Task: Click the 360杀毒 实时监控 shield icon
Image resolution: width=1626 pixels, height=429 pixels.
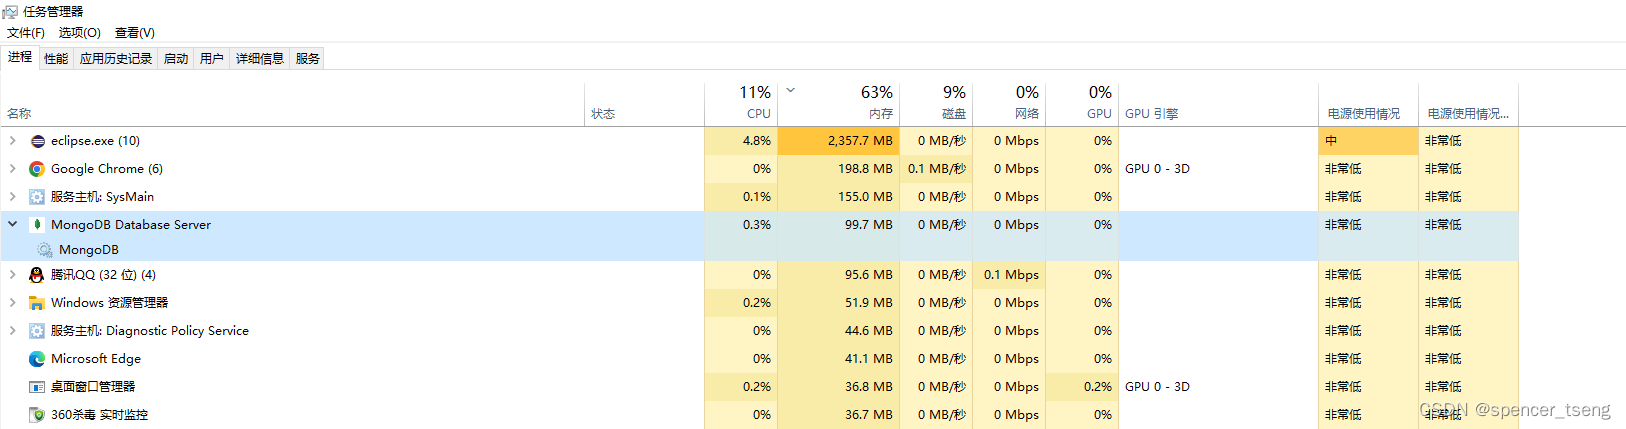Action: [x=37, y=415]
